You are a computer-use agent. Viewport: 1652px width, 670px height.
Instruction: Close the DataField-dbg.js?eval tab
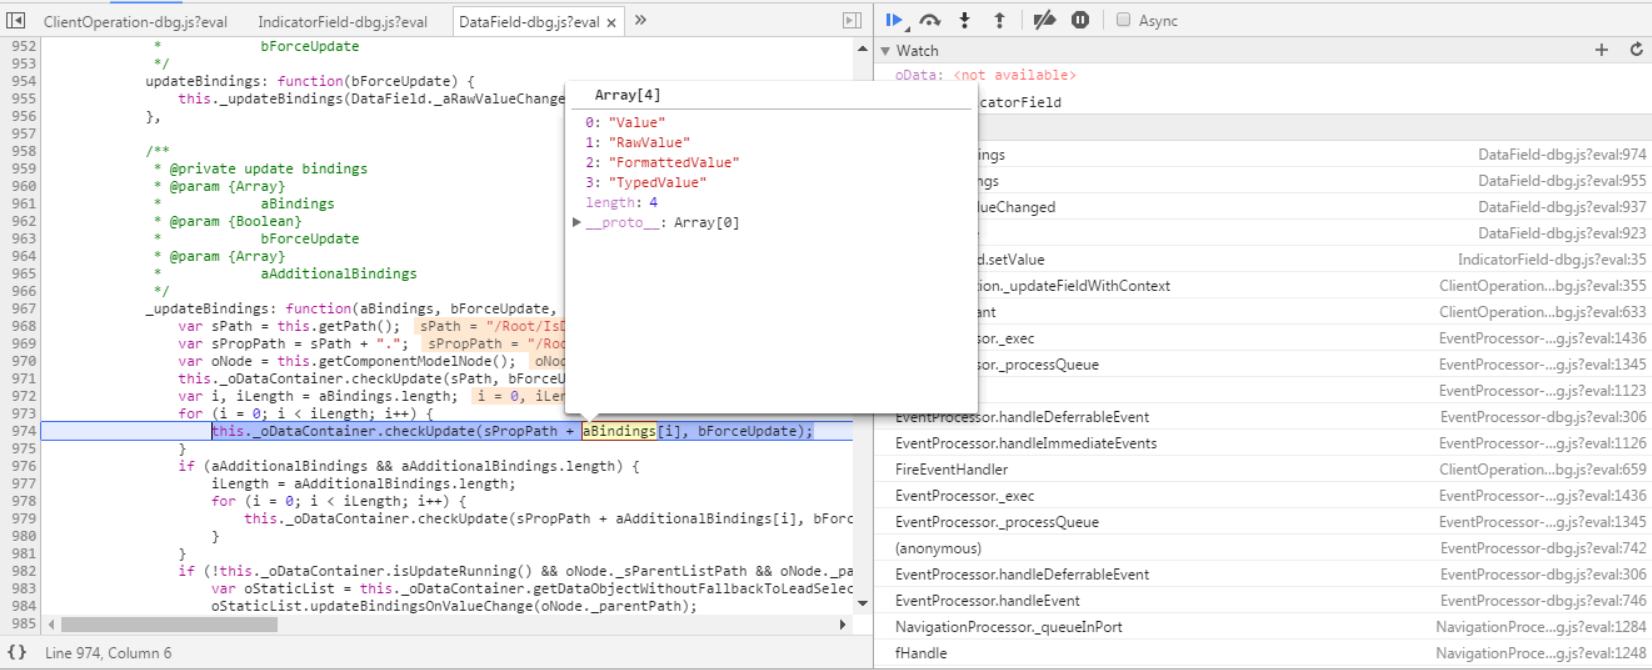tap(611, 22)
